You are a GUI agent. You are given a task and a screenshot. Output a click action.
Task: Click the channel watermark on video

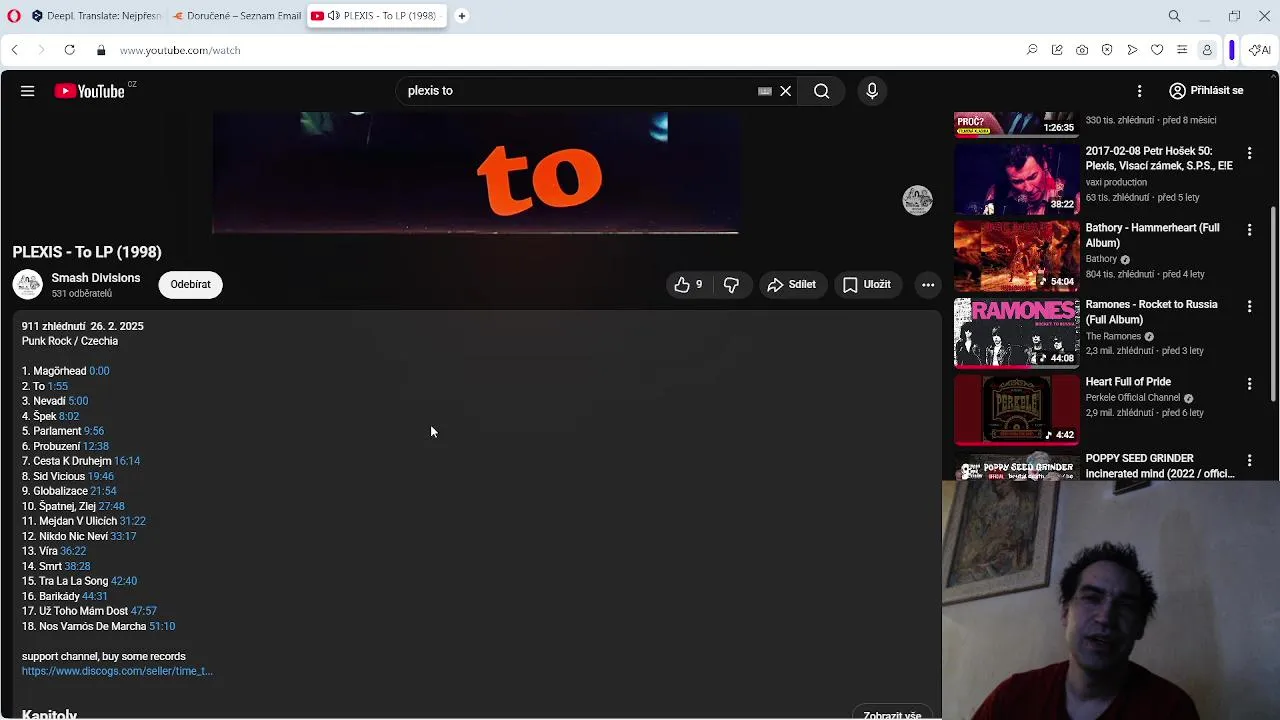pos(917,200)
